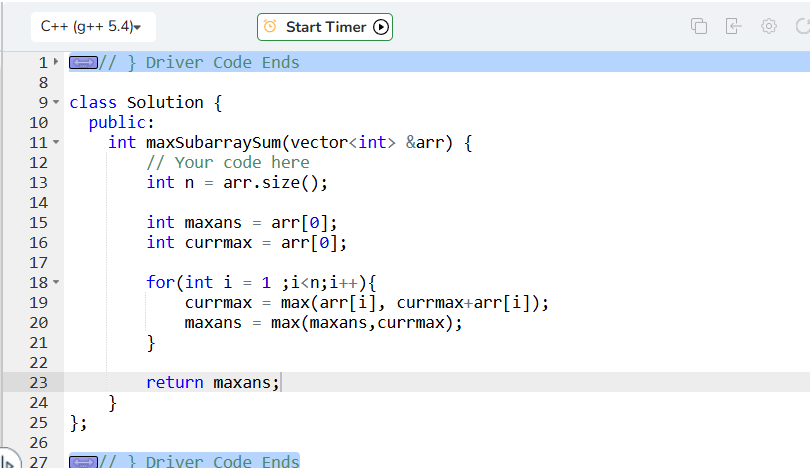Click the closing '};' on line 25

click(x=78, y=423)
